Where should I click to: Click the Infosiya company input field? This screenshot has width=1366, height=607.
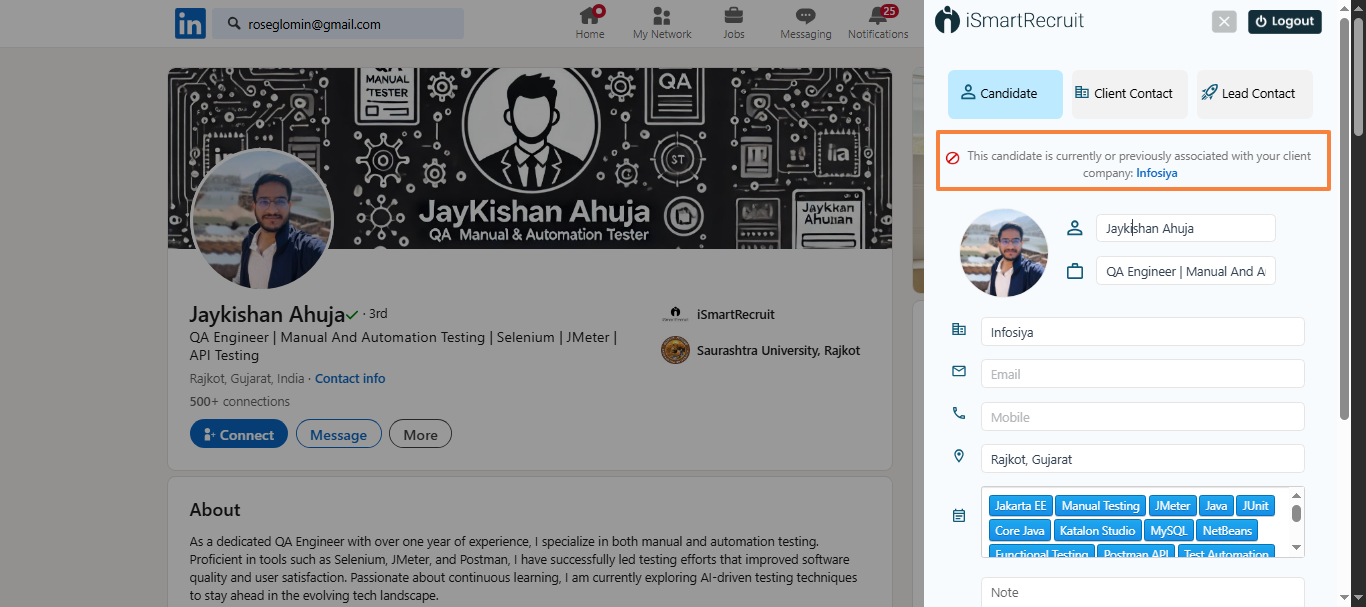point(1143,332)
